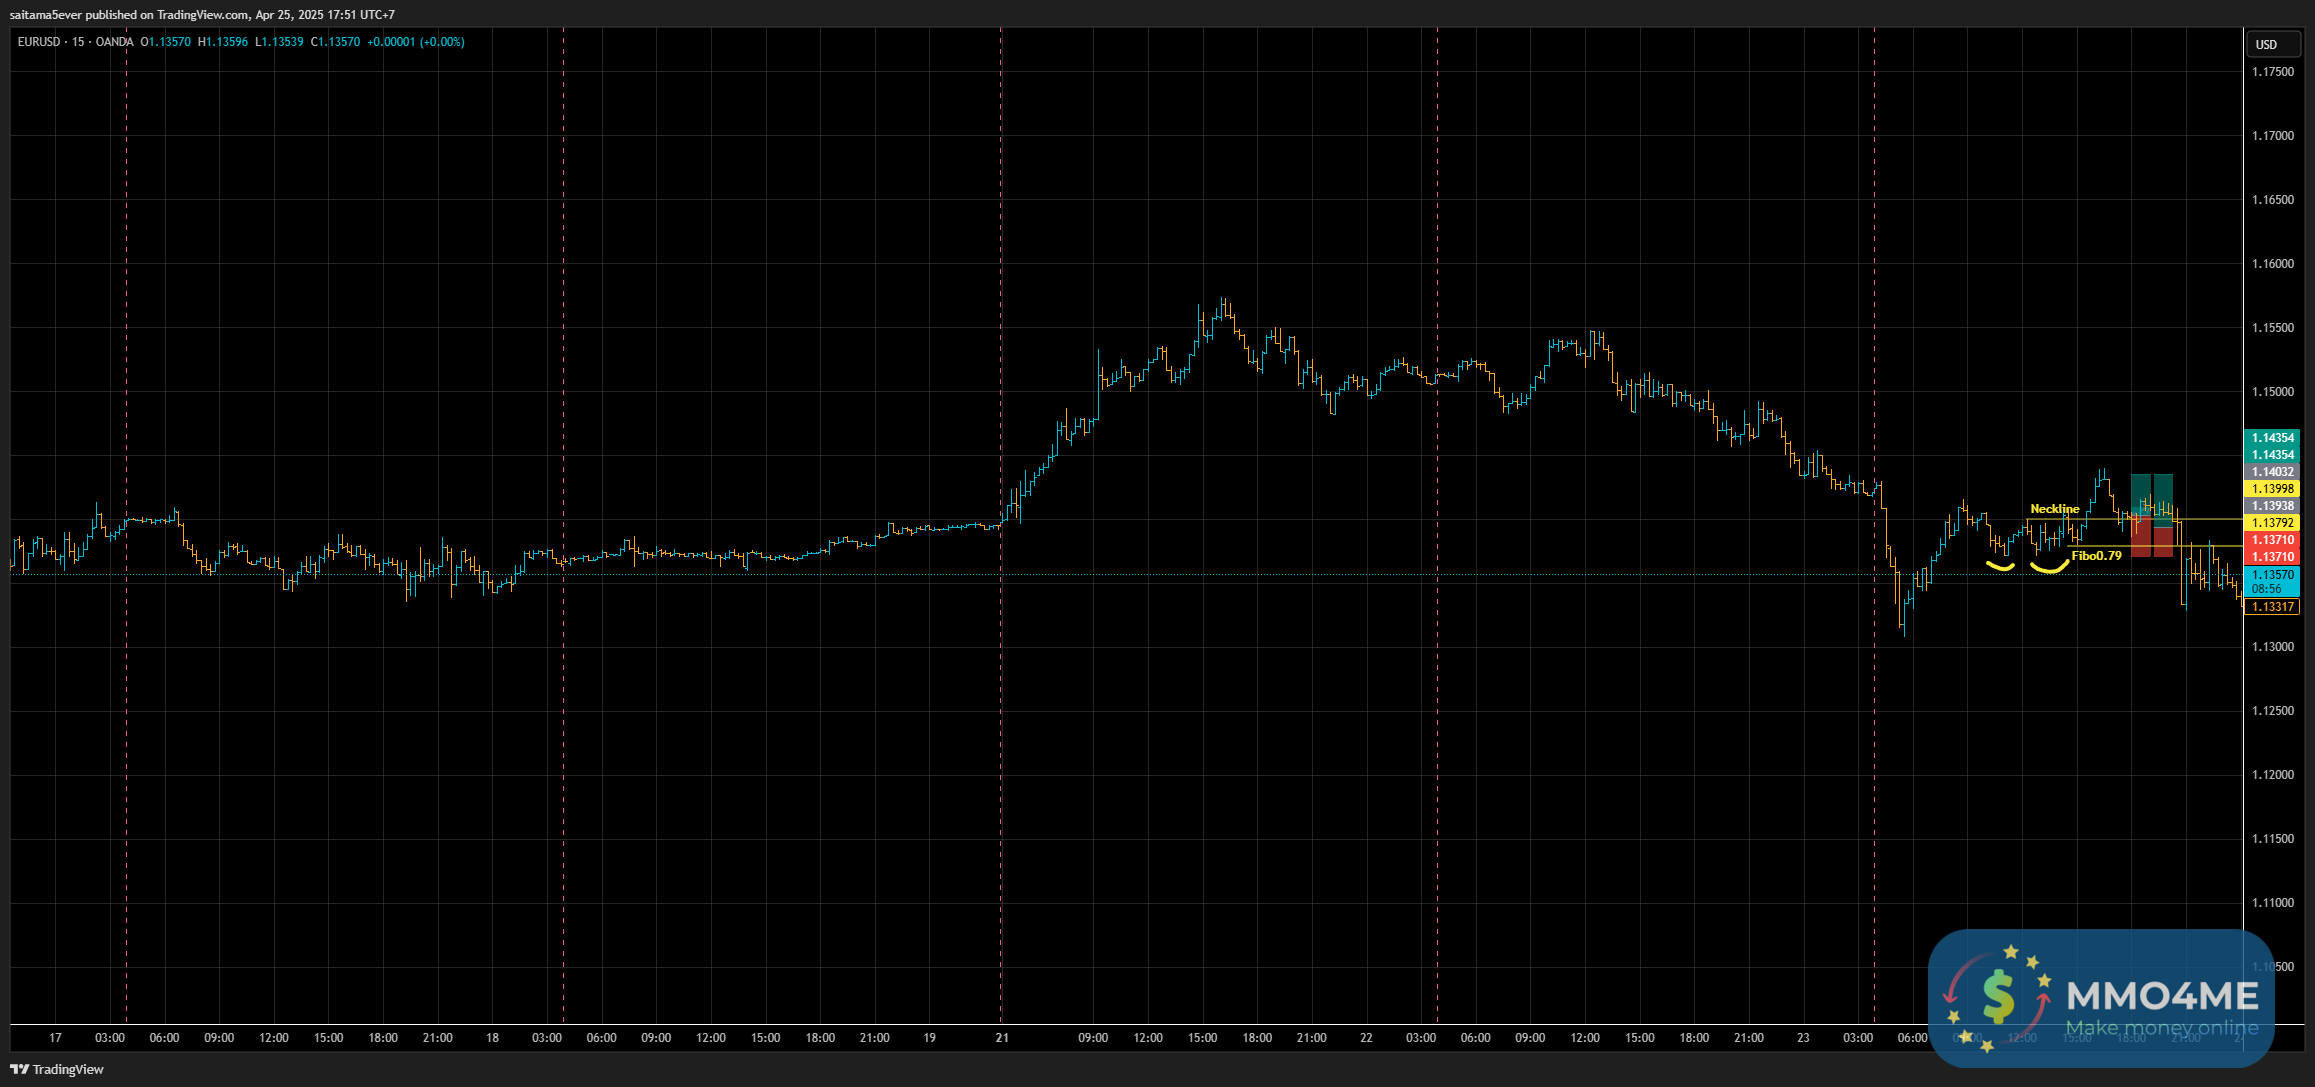Click the MMO4ME dollar sign logo
The height and width of the screenshot is (1087, 2315).
click(x=1998, y=997)
